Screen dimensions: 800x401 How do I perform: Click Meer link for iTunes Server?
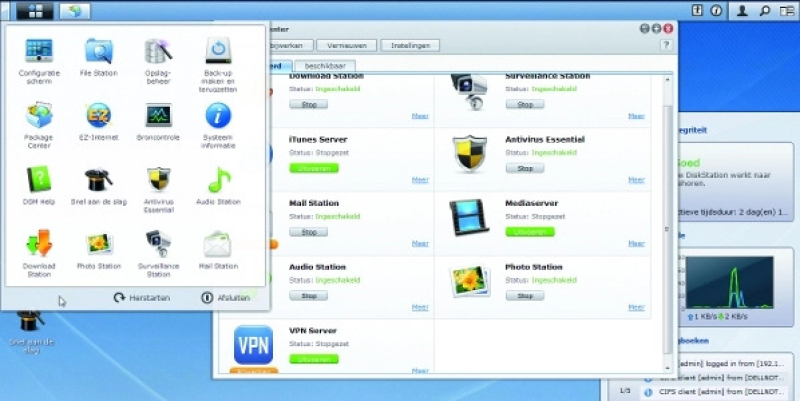tap(420, 180)
